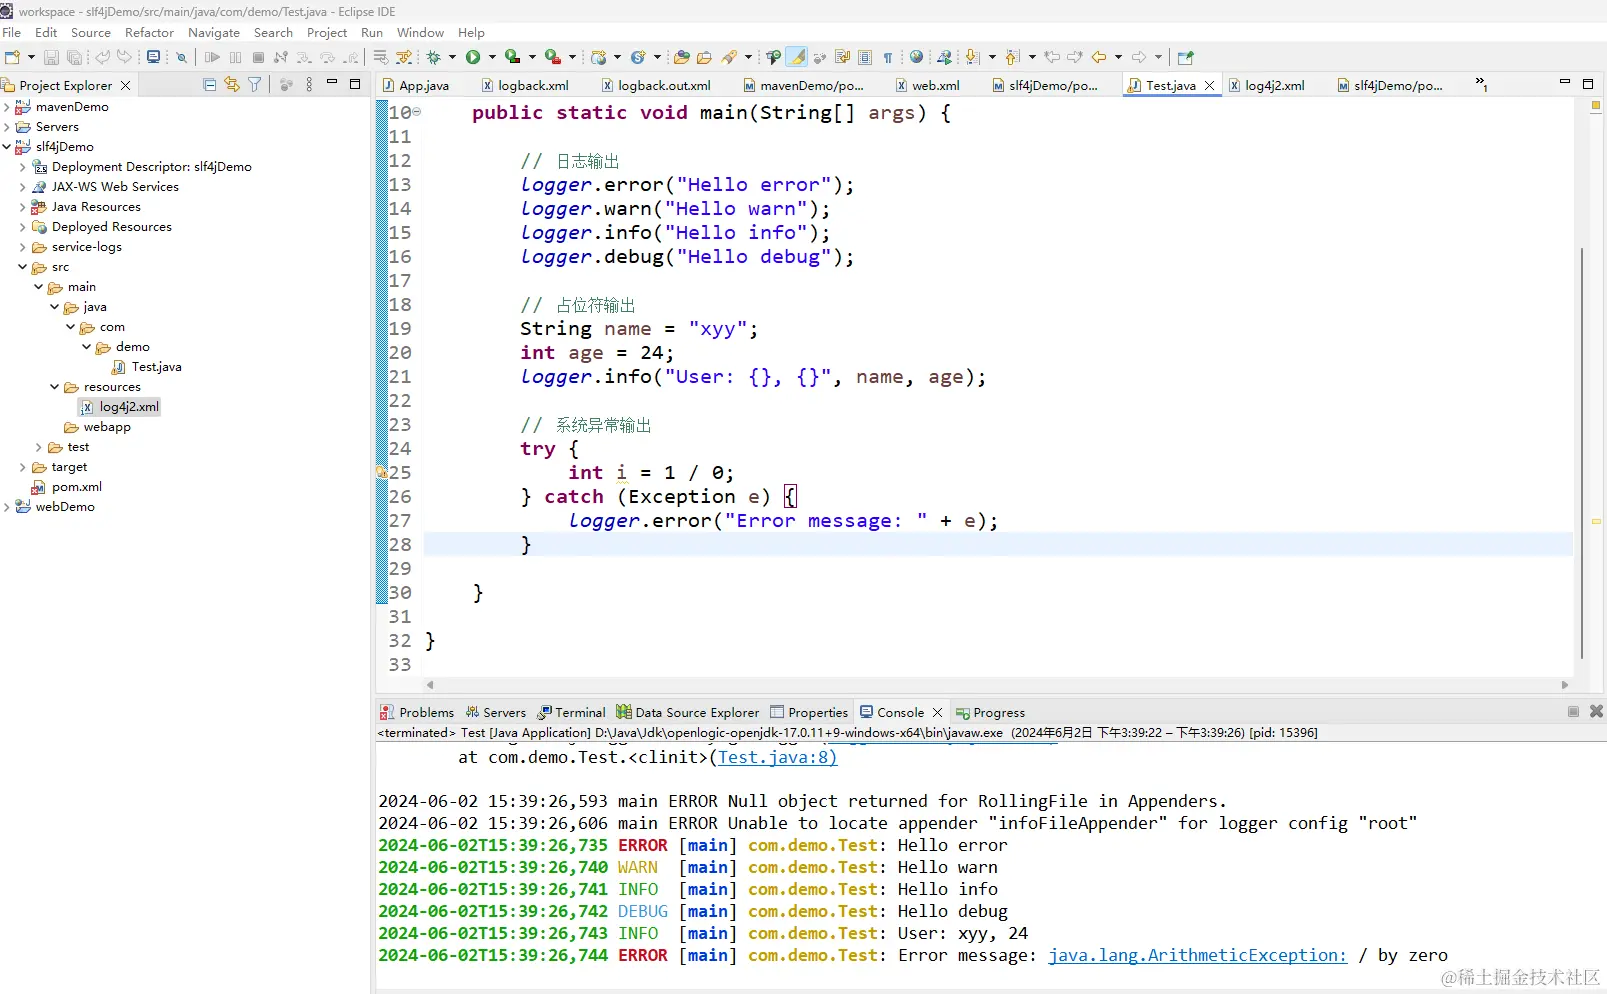Click the Resume debug icon
Viewport: 1607px width, 994px height.
[x=212, y=57]
